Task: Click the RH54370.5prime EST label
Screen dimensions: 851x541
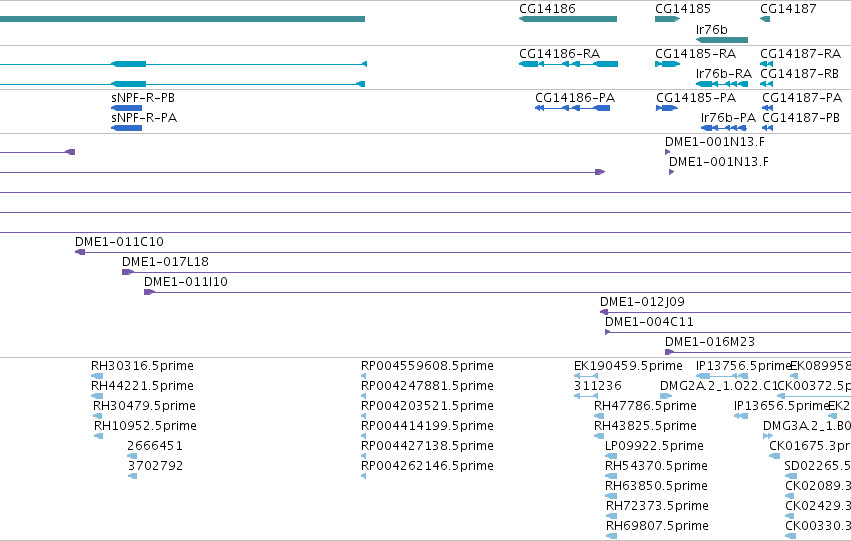Action: tap(656, 466)
